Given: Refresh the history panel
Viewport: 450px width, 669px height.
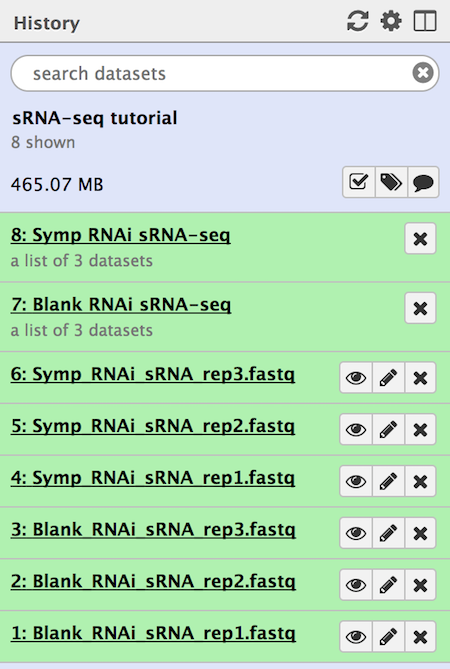Looking at the screenshot, I should coord(357,21).
